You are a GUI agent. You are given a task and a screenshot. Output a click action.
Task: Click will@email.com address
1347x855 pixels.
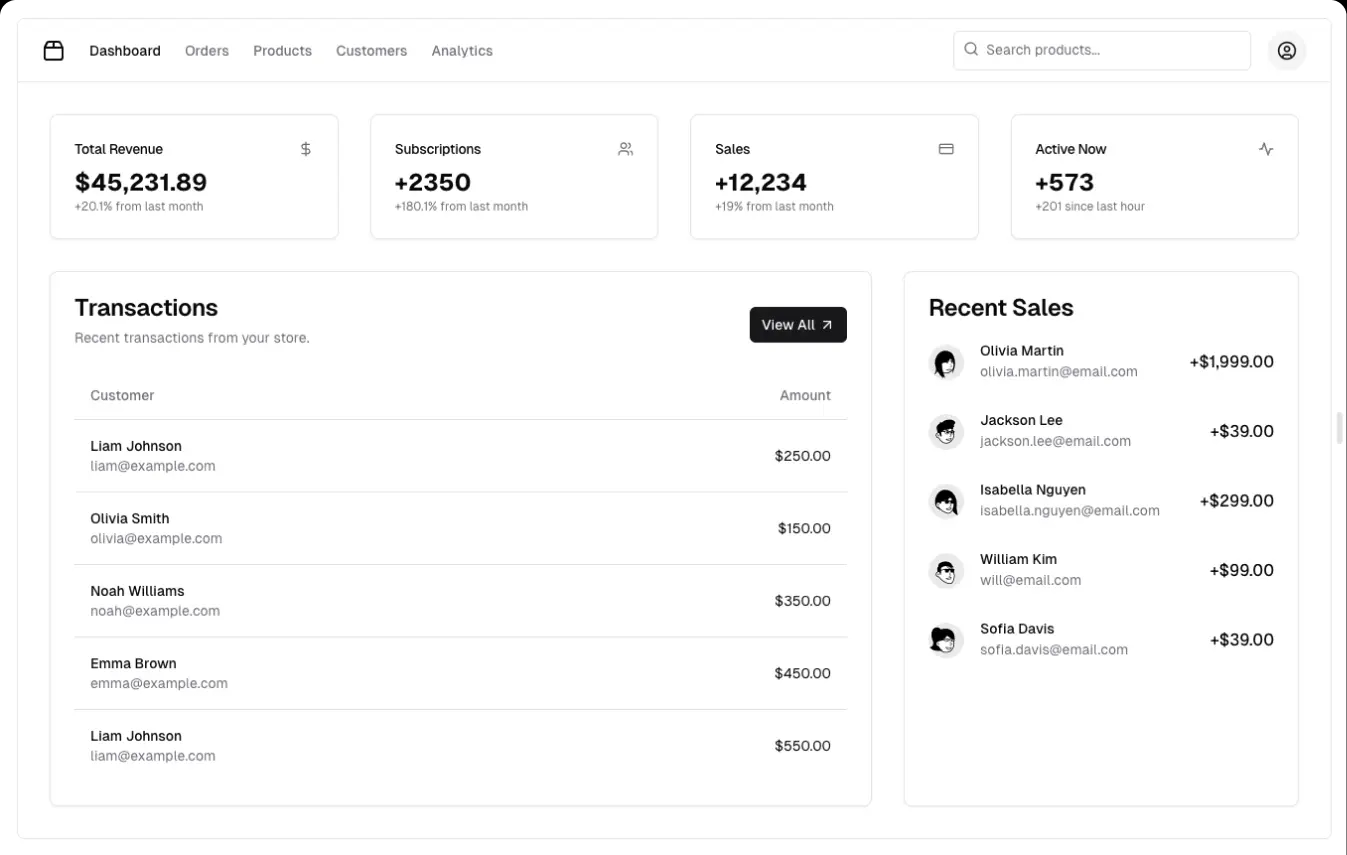(x=1030, y=580)
